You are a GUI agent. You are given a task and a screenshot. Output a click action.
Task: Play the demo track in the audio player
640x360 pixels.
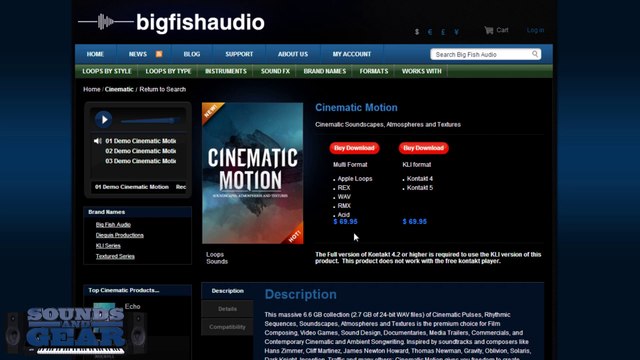pos(104,119)
